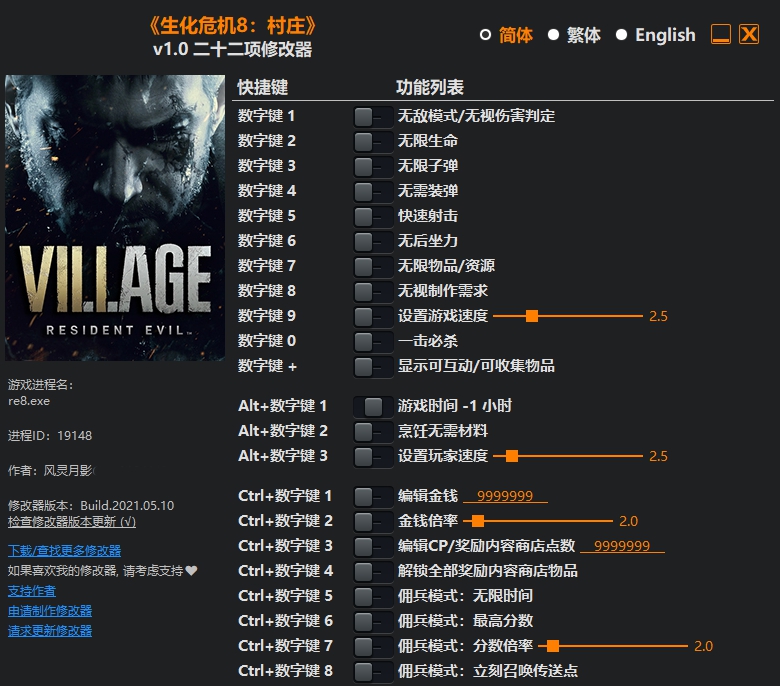Viewport: 780px width, 686px height.
Task: Enable 快速射击 toggle
Action: [373, 216]
